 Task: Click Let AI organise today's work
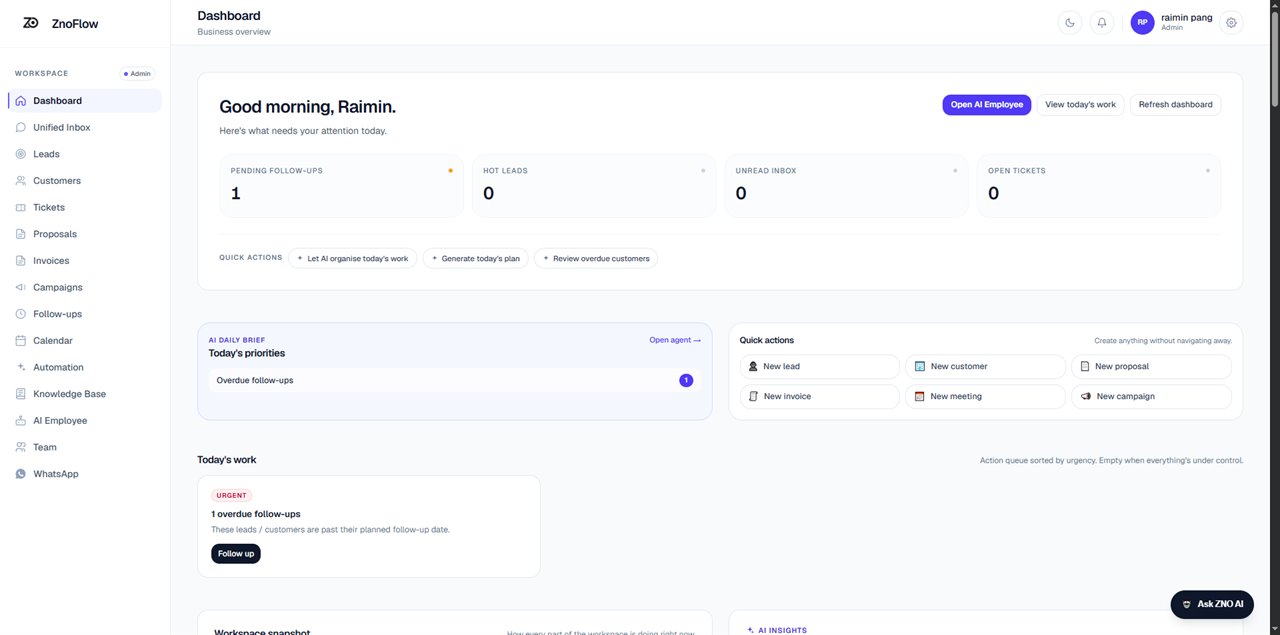[x=353, y=258]
